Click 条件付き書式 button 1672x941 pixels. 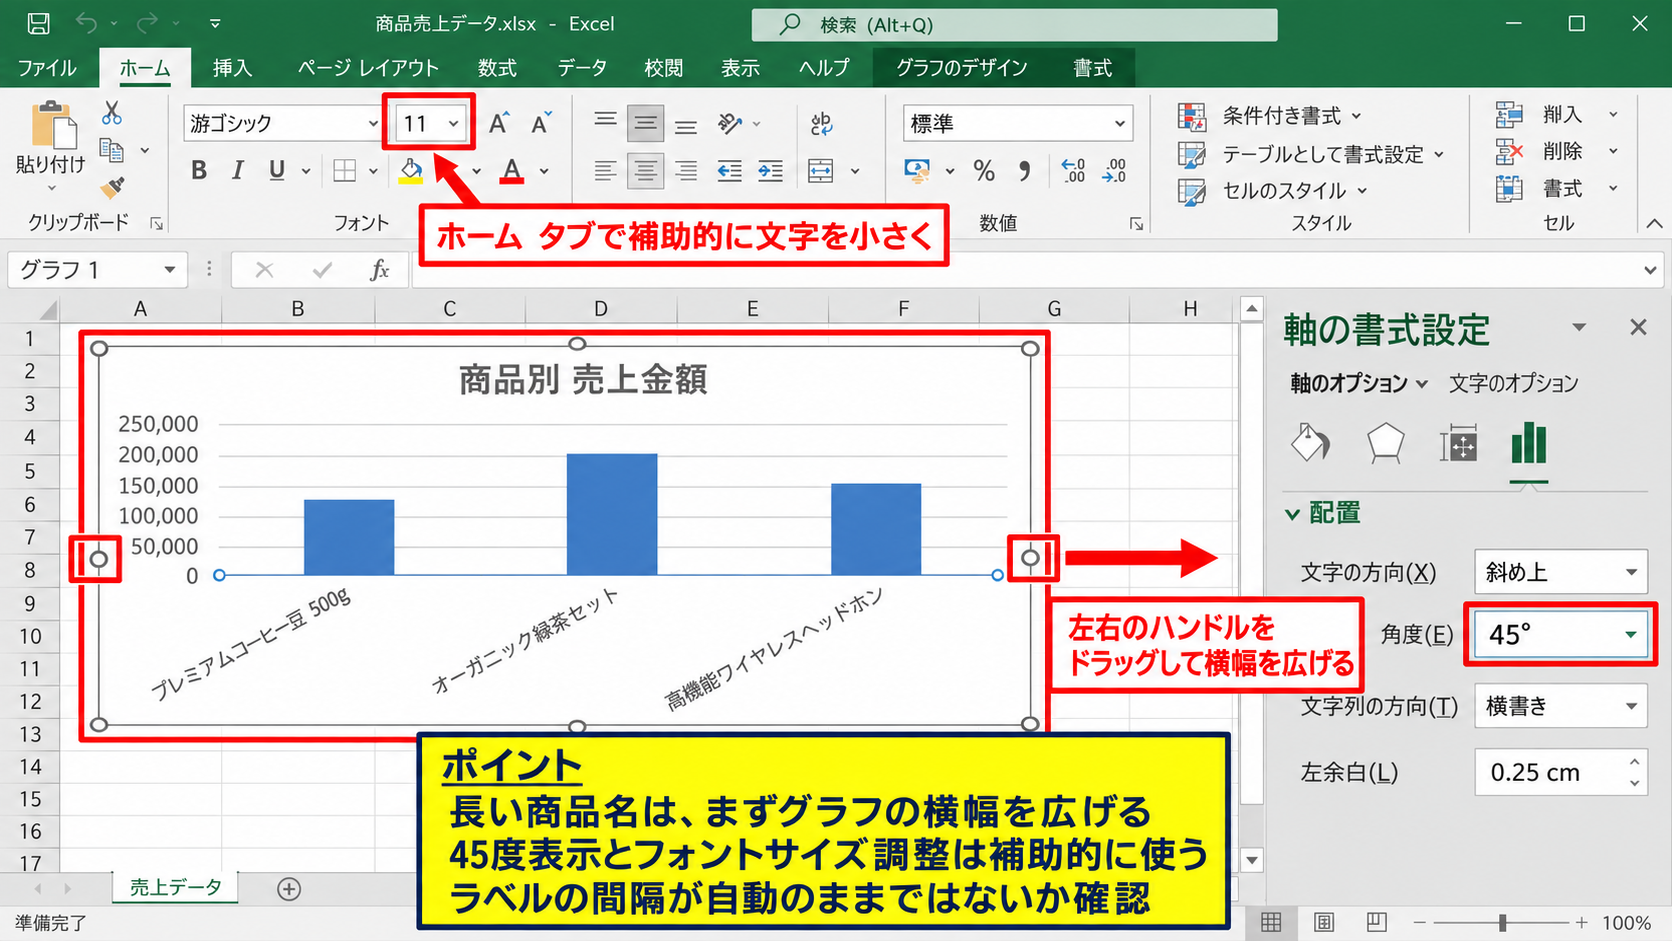[x=1270, y=116]
